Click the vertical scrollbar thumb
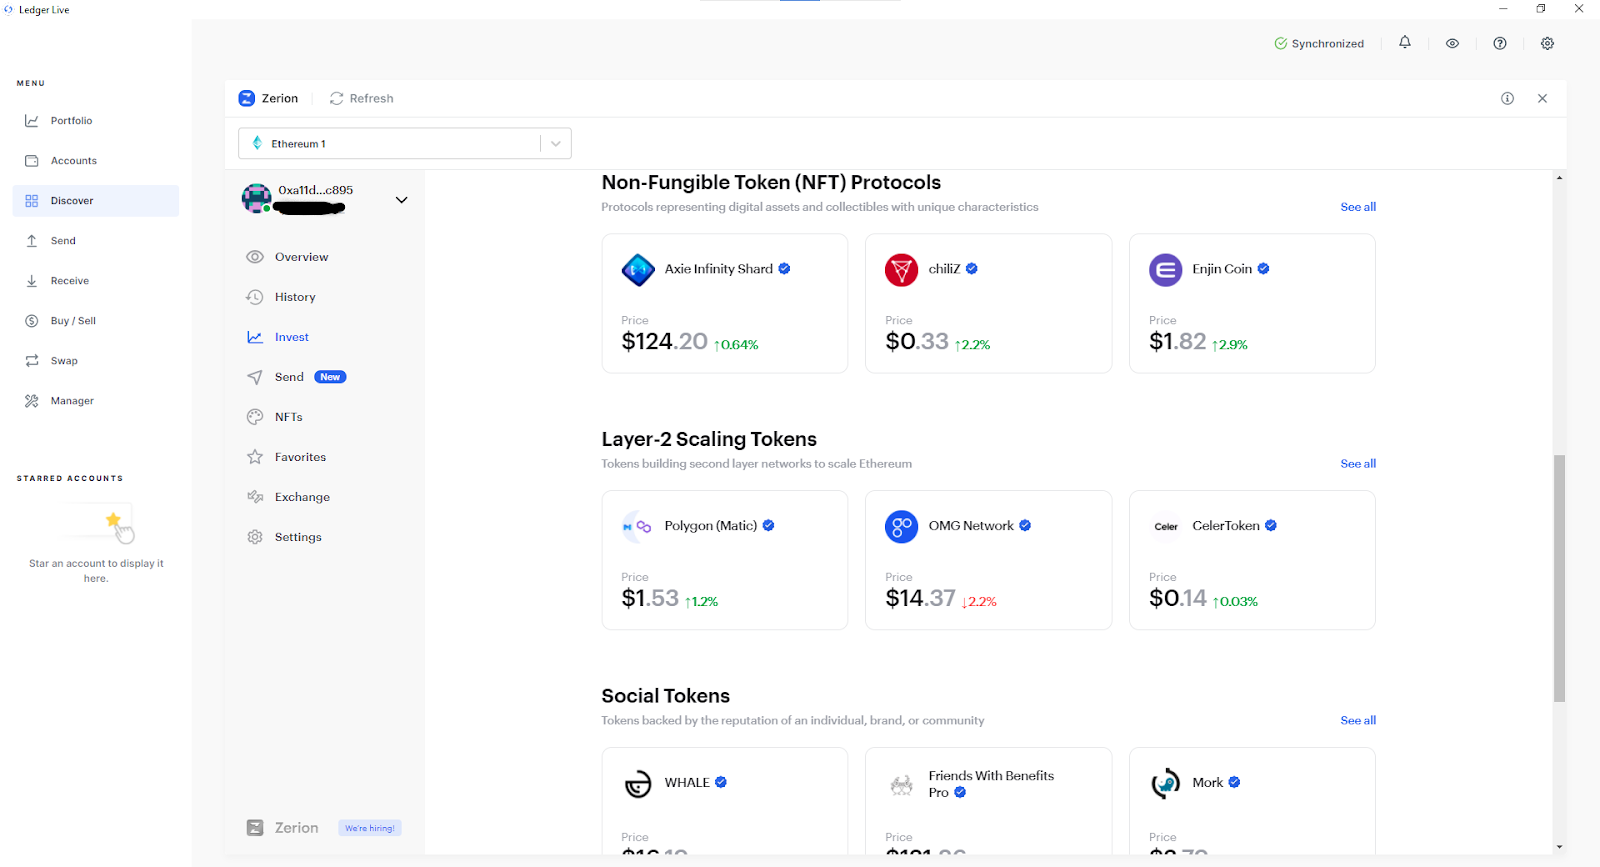 pyautogui.click(x=1559, y=578)
